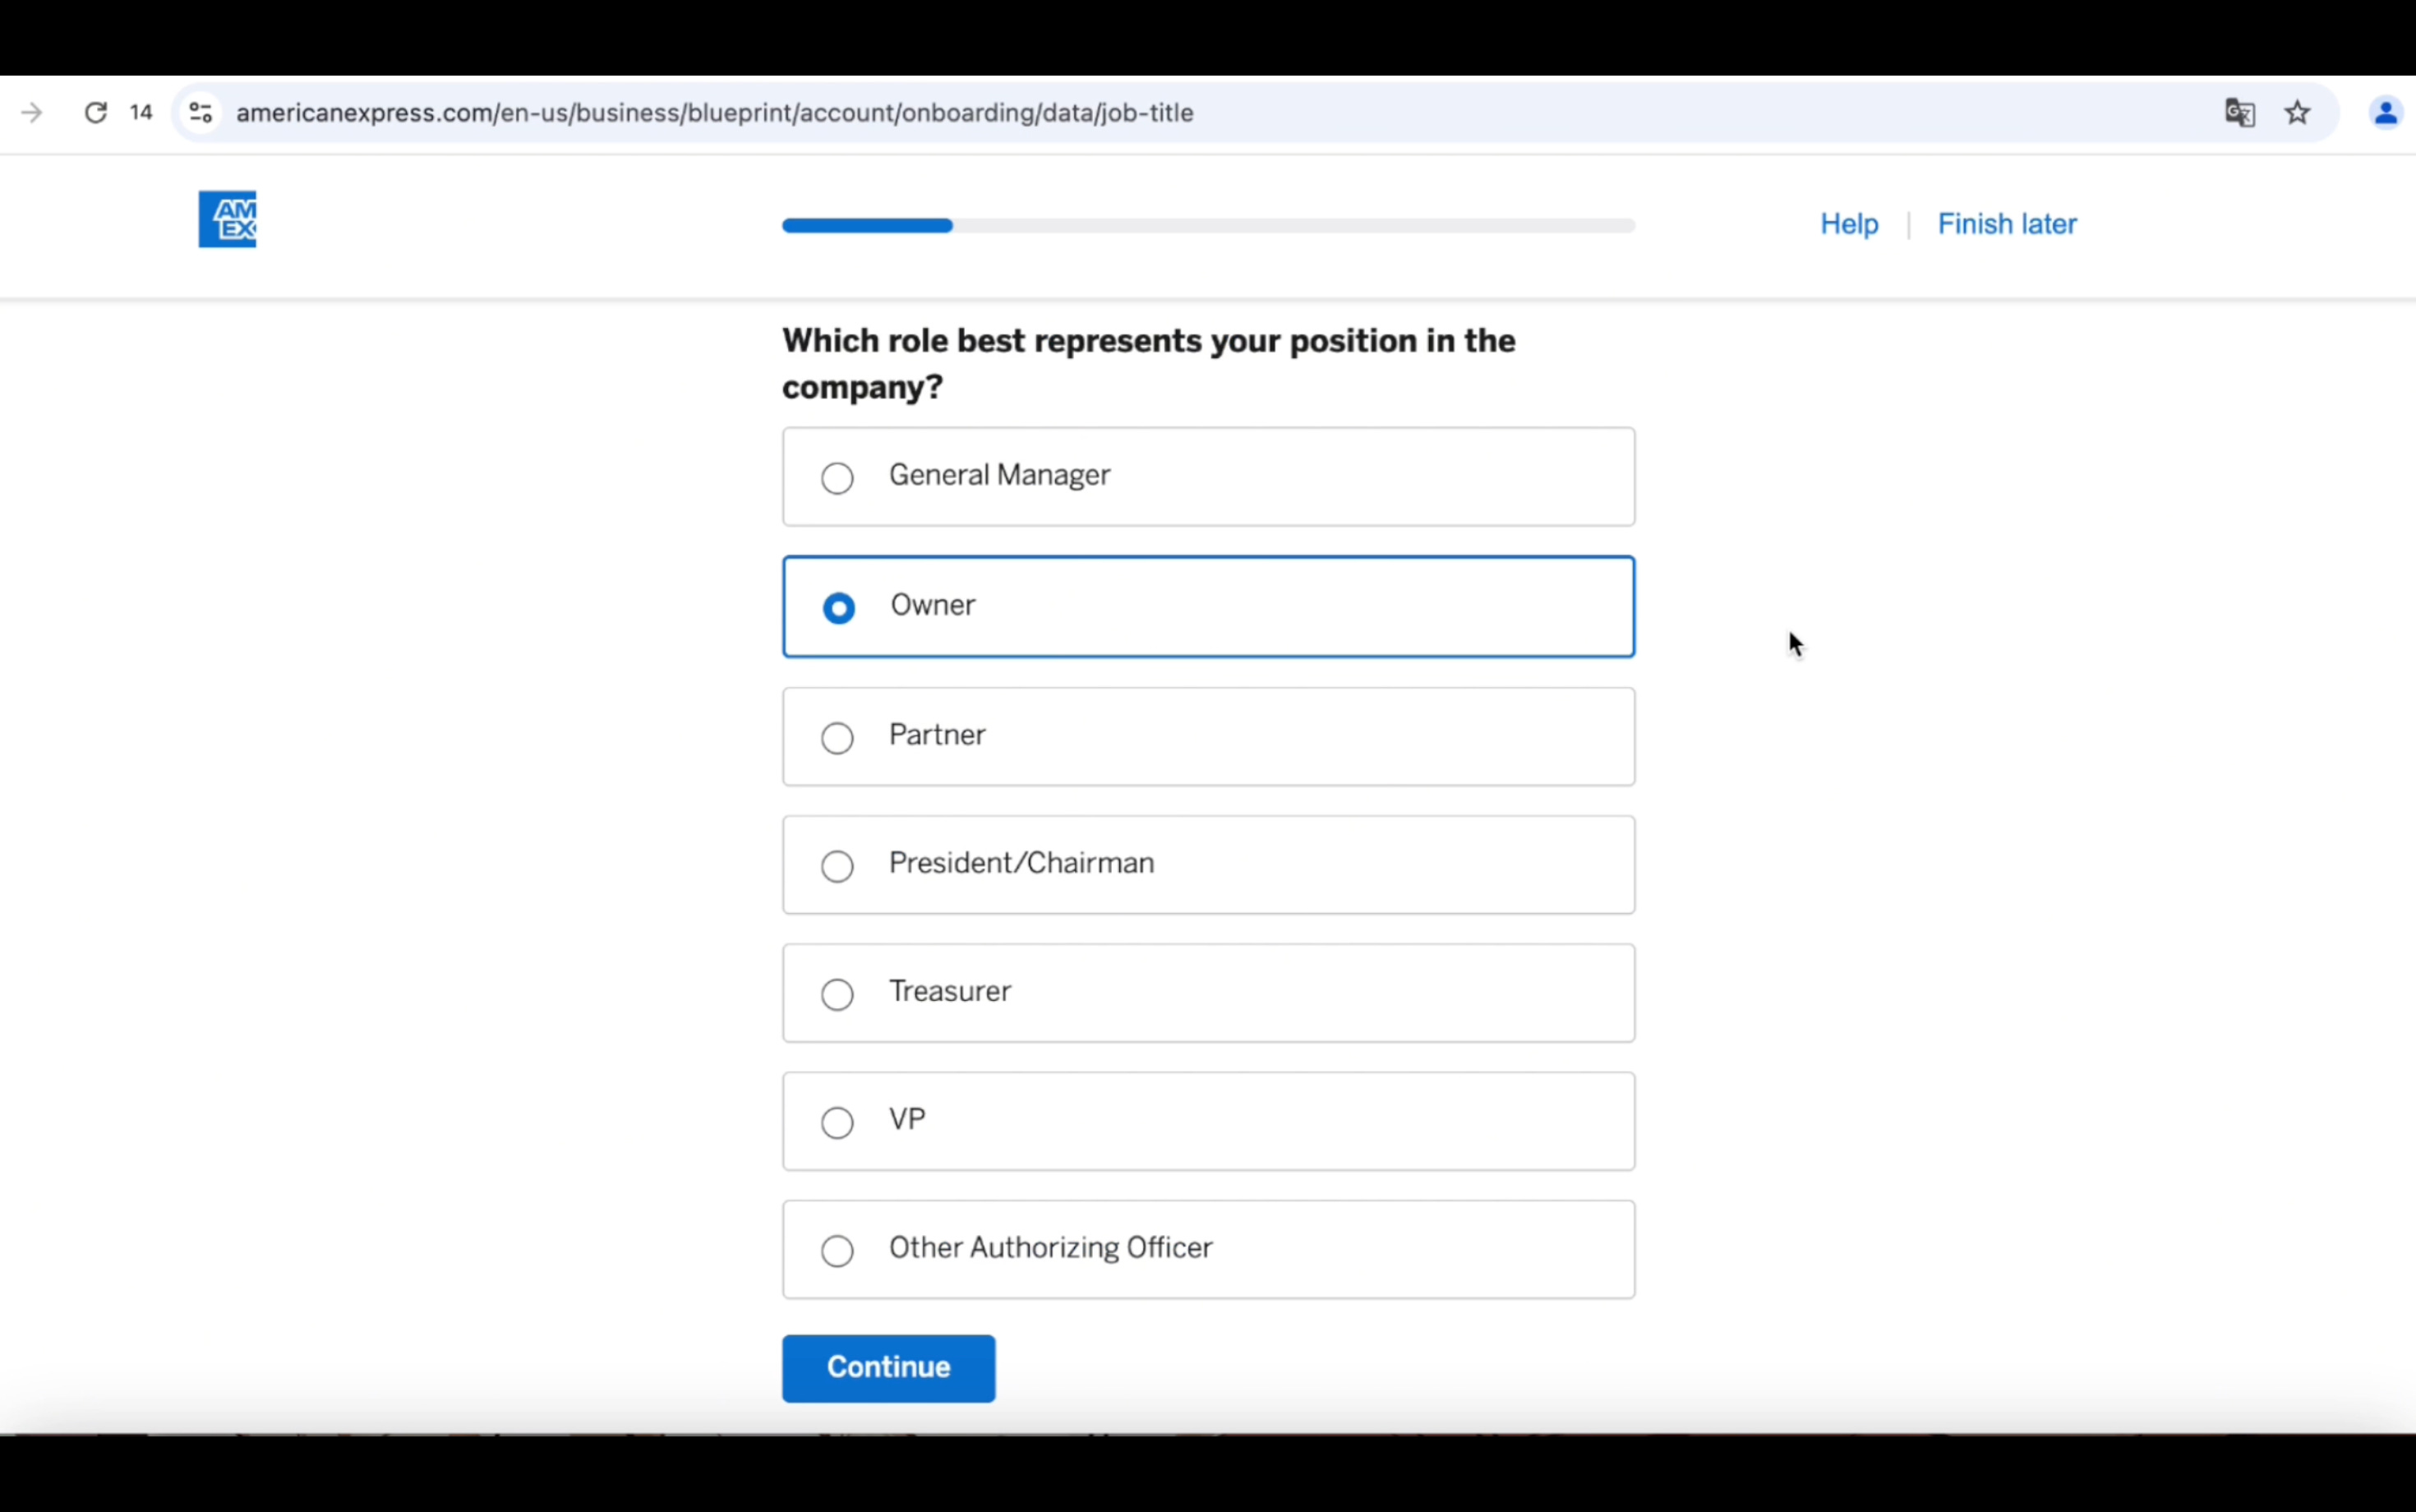The height and width of the screenshot is (1512, 2416).
Task: Click the browser forward arrow
Action: (32, 113)
